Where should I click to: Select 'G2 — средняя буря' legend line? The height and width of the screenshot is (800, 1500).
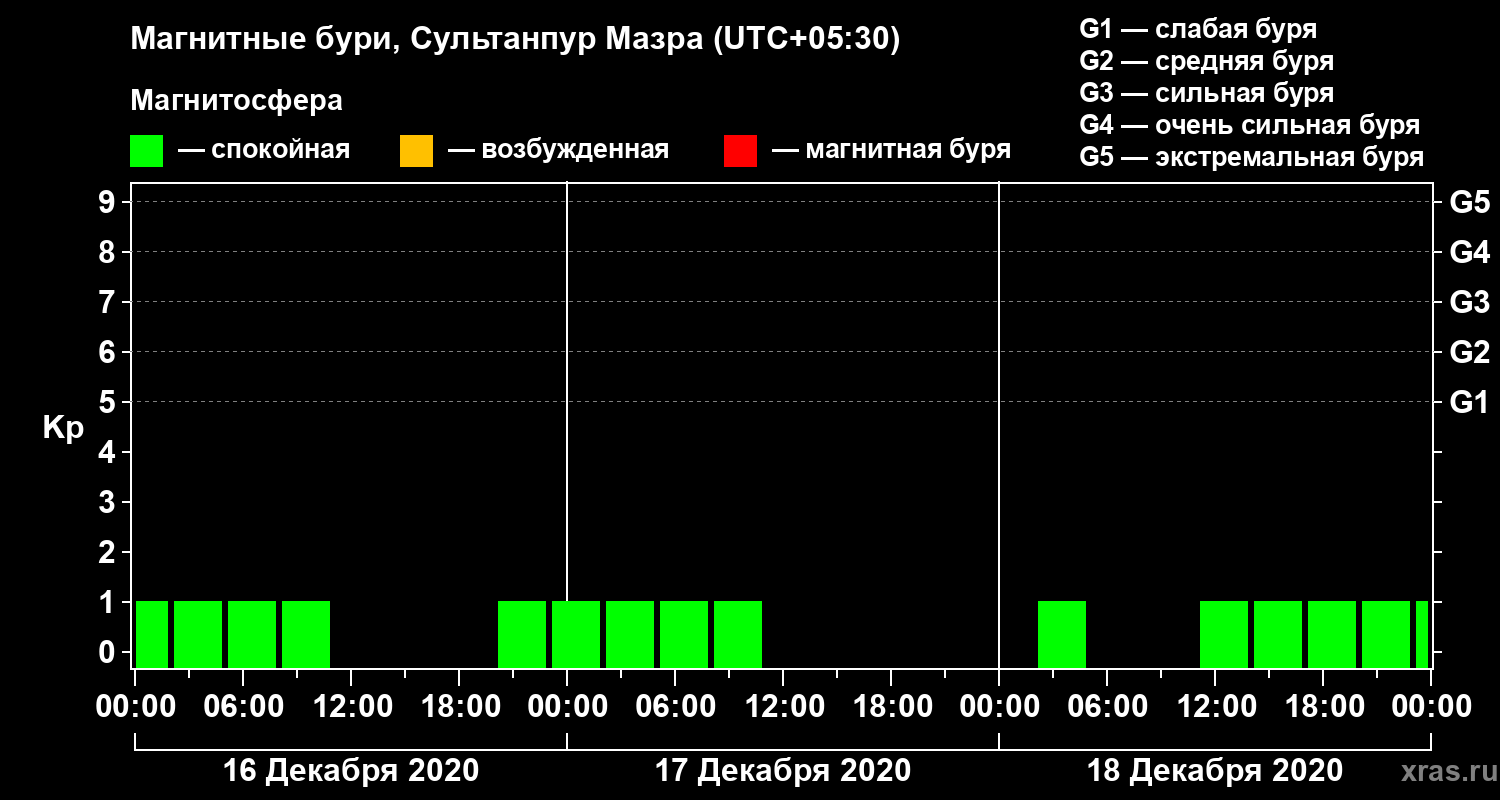coord(1206,61)
